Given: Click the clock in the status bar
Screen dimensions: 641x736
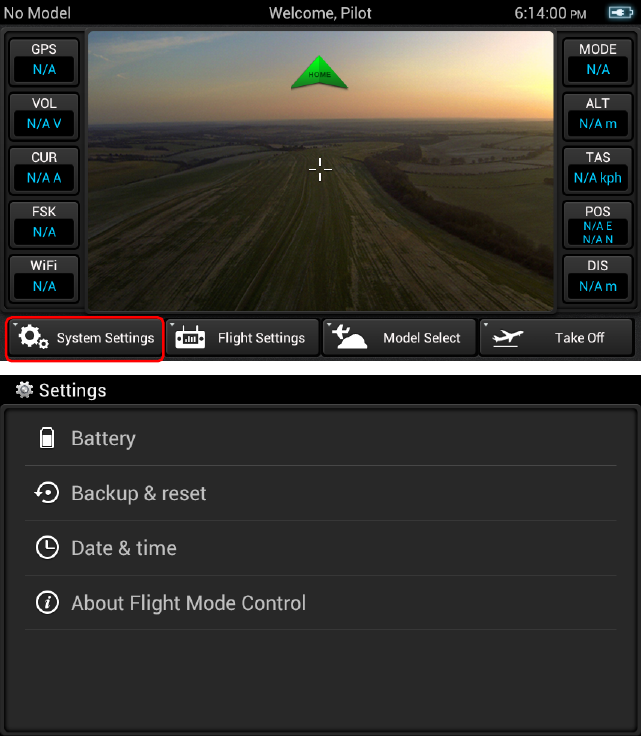Looking at the screenshot, I should [x=550, y=13].
